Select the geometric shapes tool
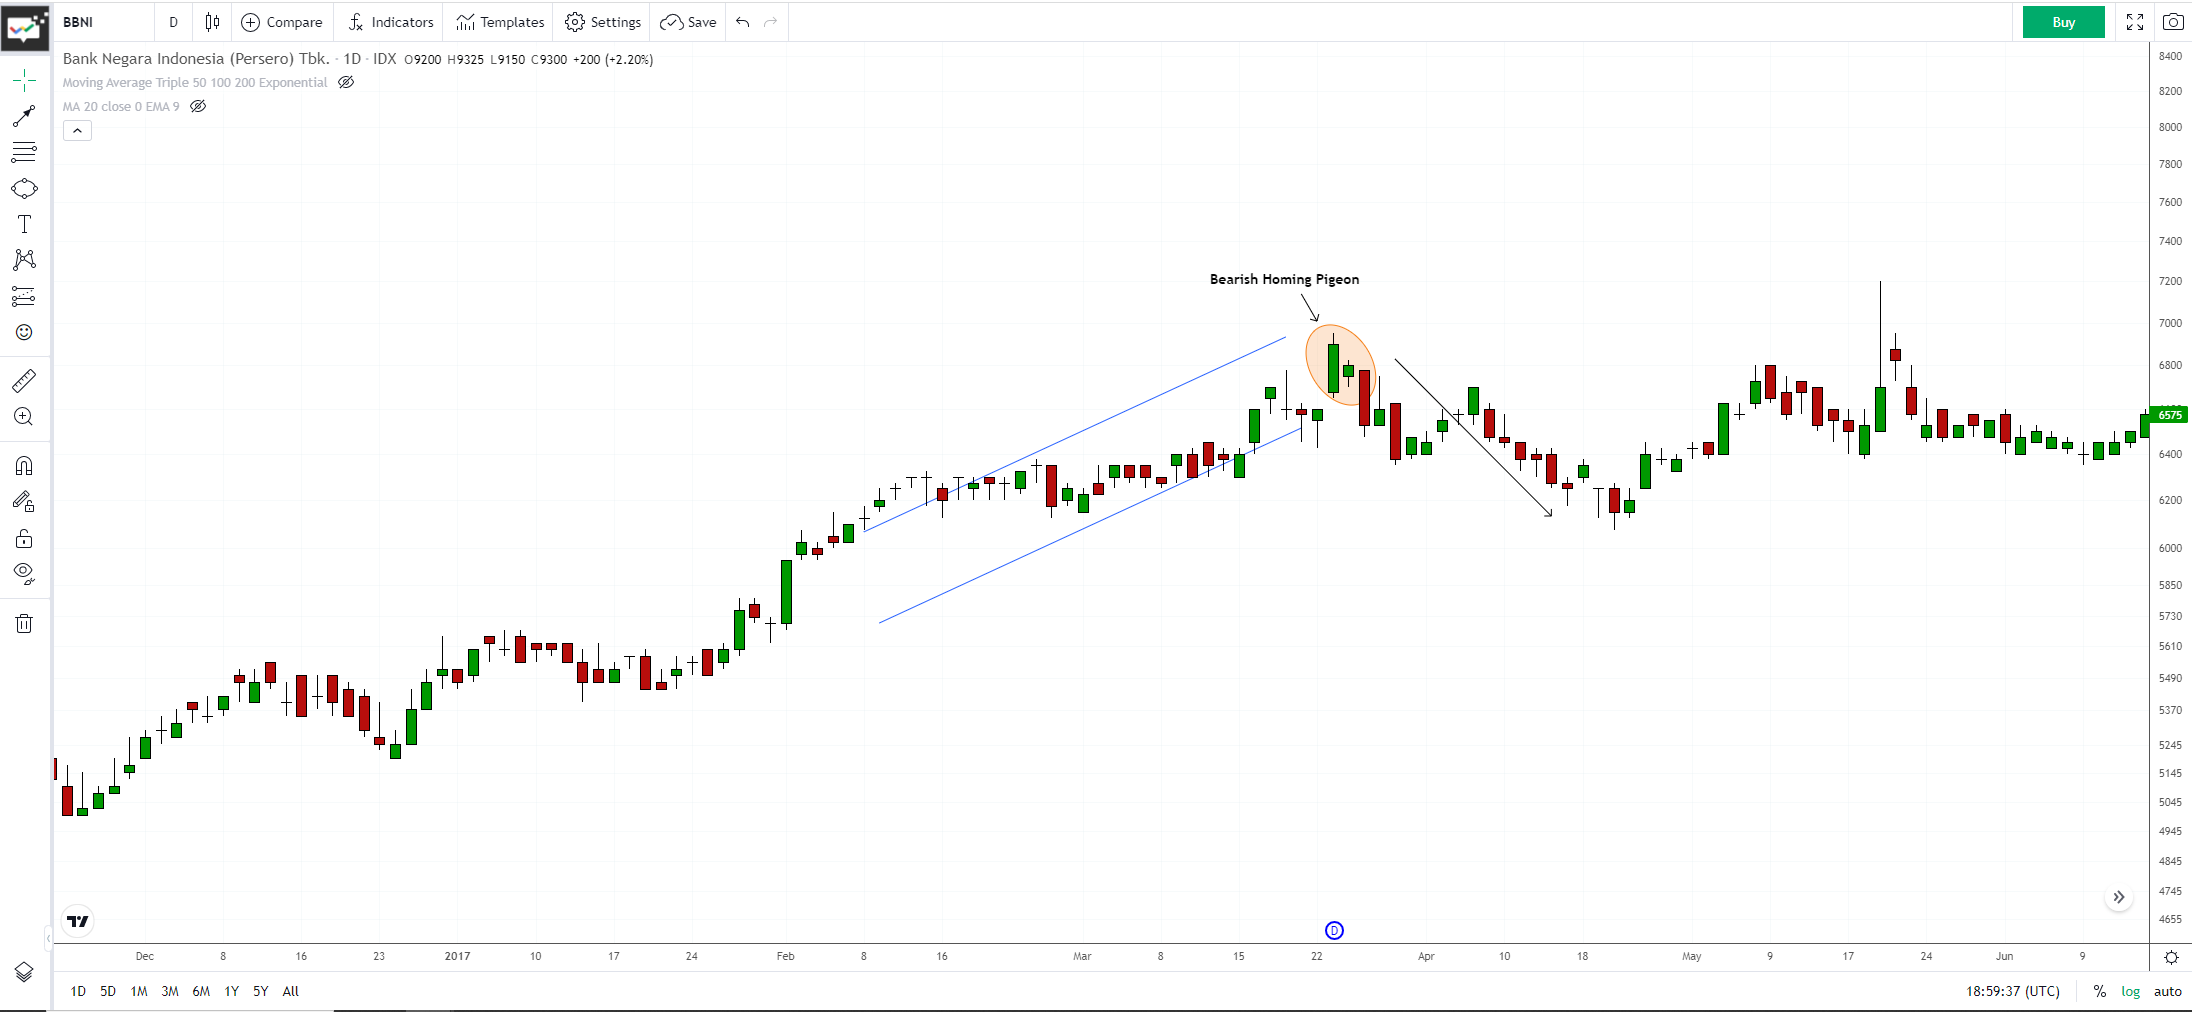The image size is (2192, 1012). pyautogui.click(x=24, y=188)
